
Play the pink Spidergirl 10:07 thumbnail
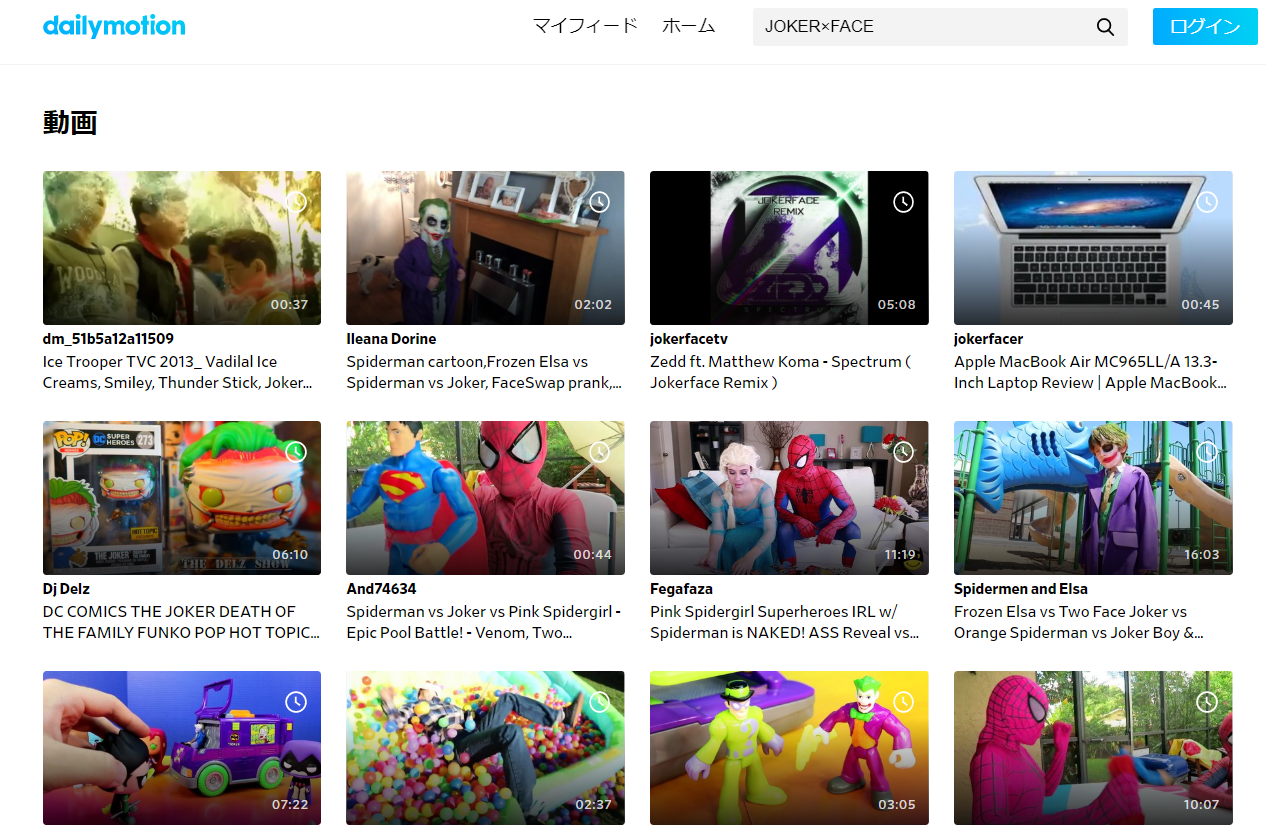[1093, 748]
